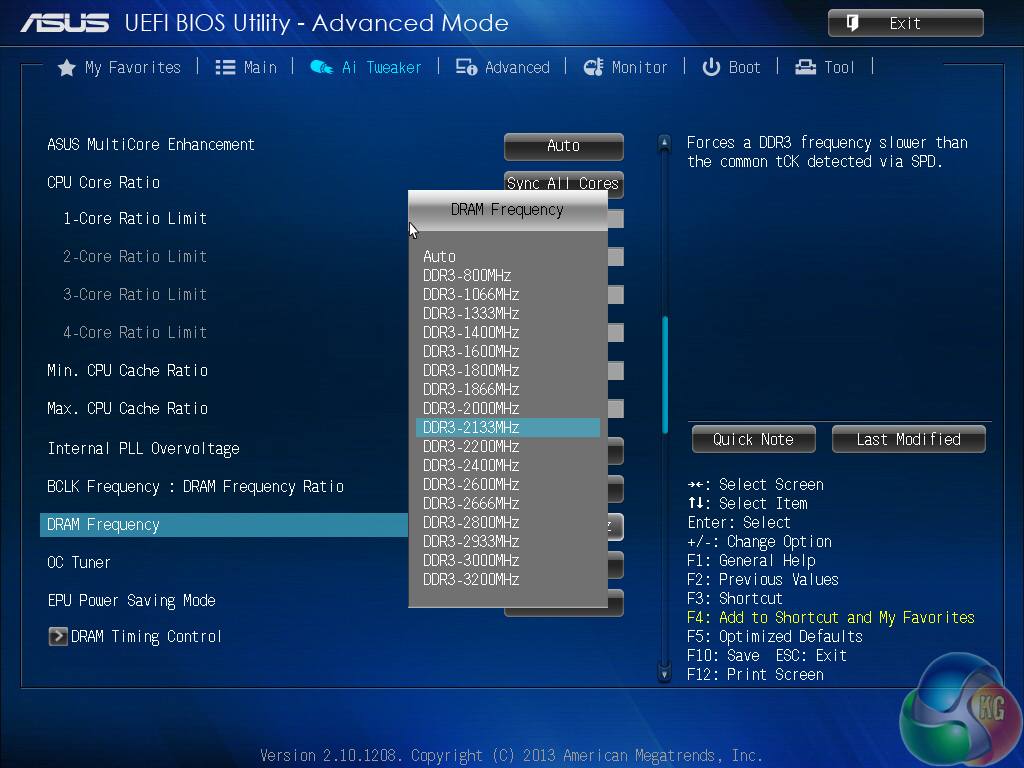Click the Boot power icon
The image size is (1024, 768).
(711, 67)
